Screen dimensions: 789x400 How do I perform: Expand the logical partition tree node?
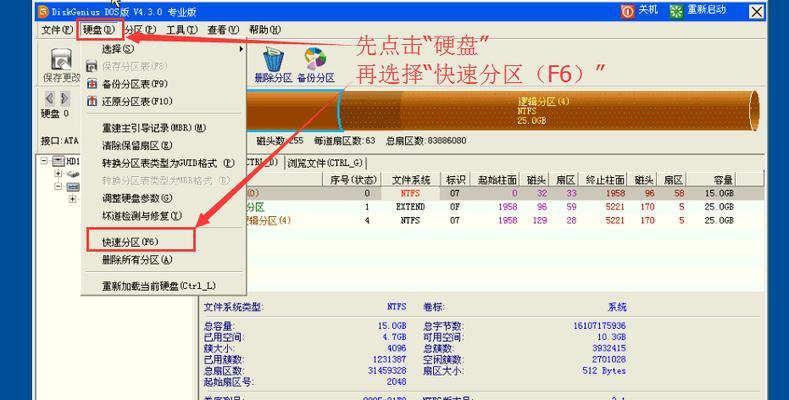tap(72, 199)
